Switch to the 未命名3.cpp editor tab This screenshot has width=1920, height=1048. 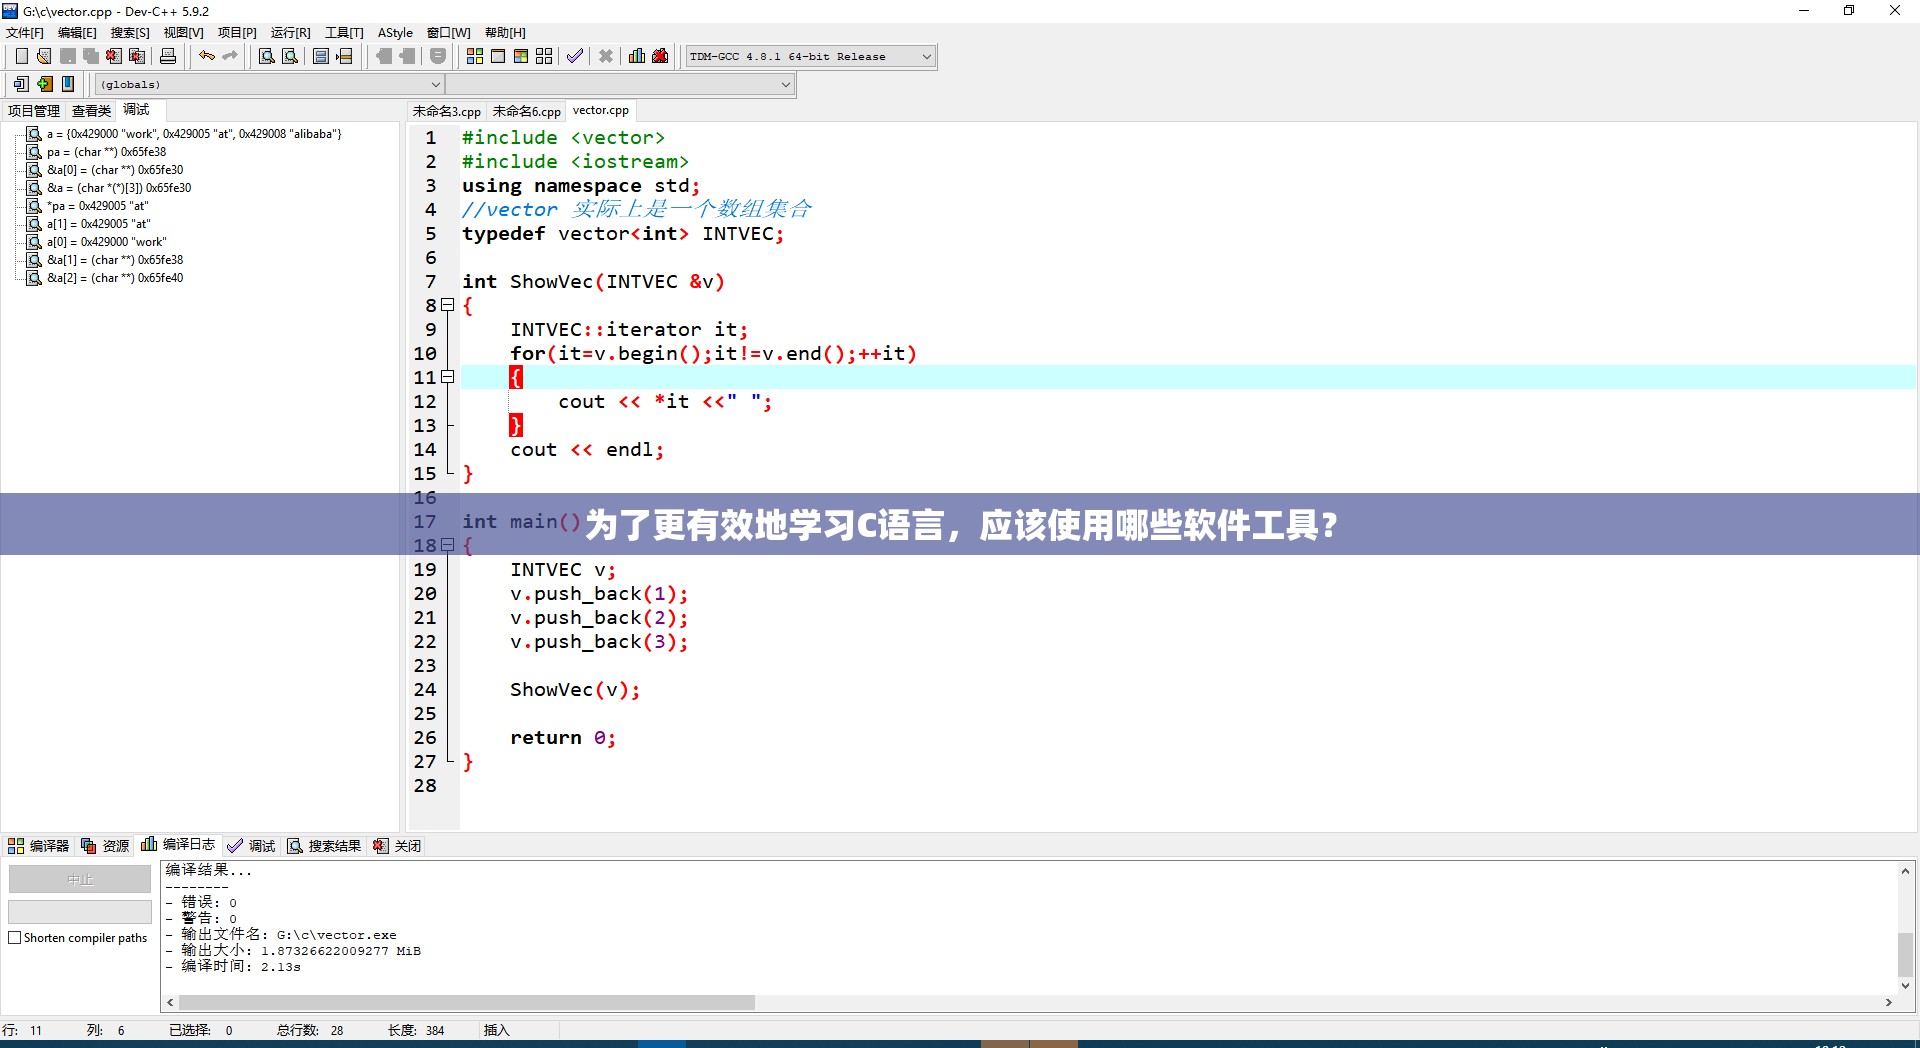pyautogui.click(x=447, y=112)
